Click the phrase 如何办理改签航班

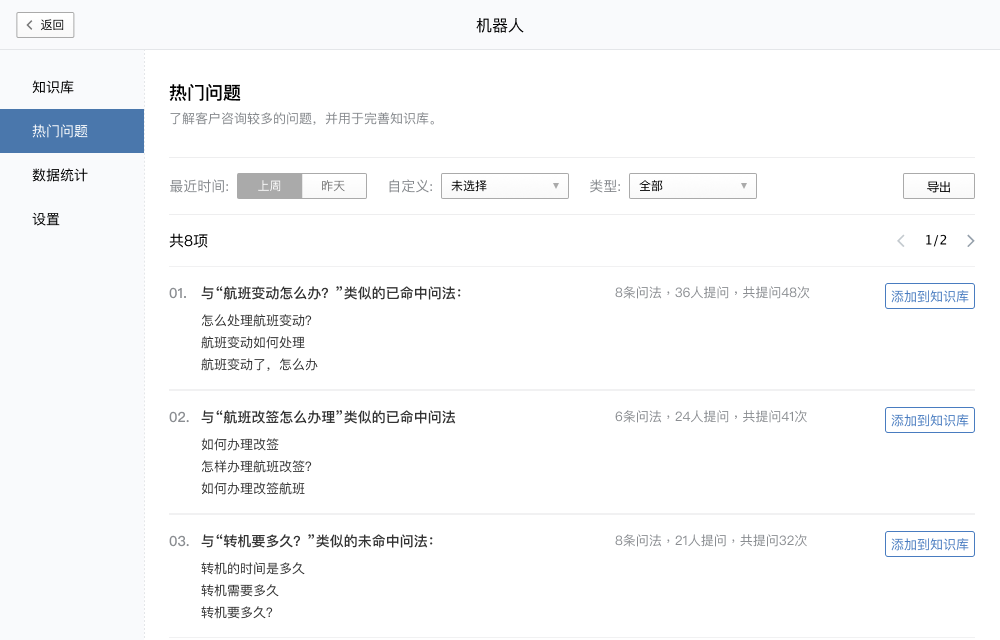coord(253,489)
